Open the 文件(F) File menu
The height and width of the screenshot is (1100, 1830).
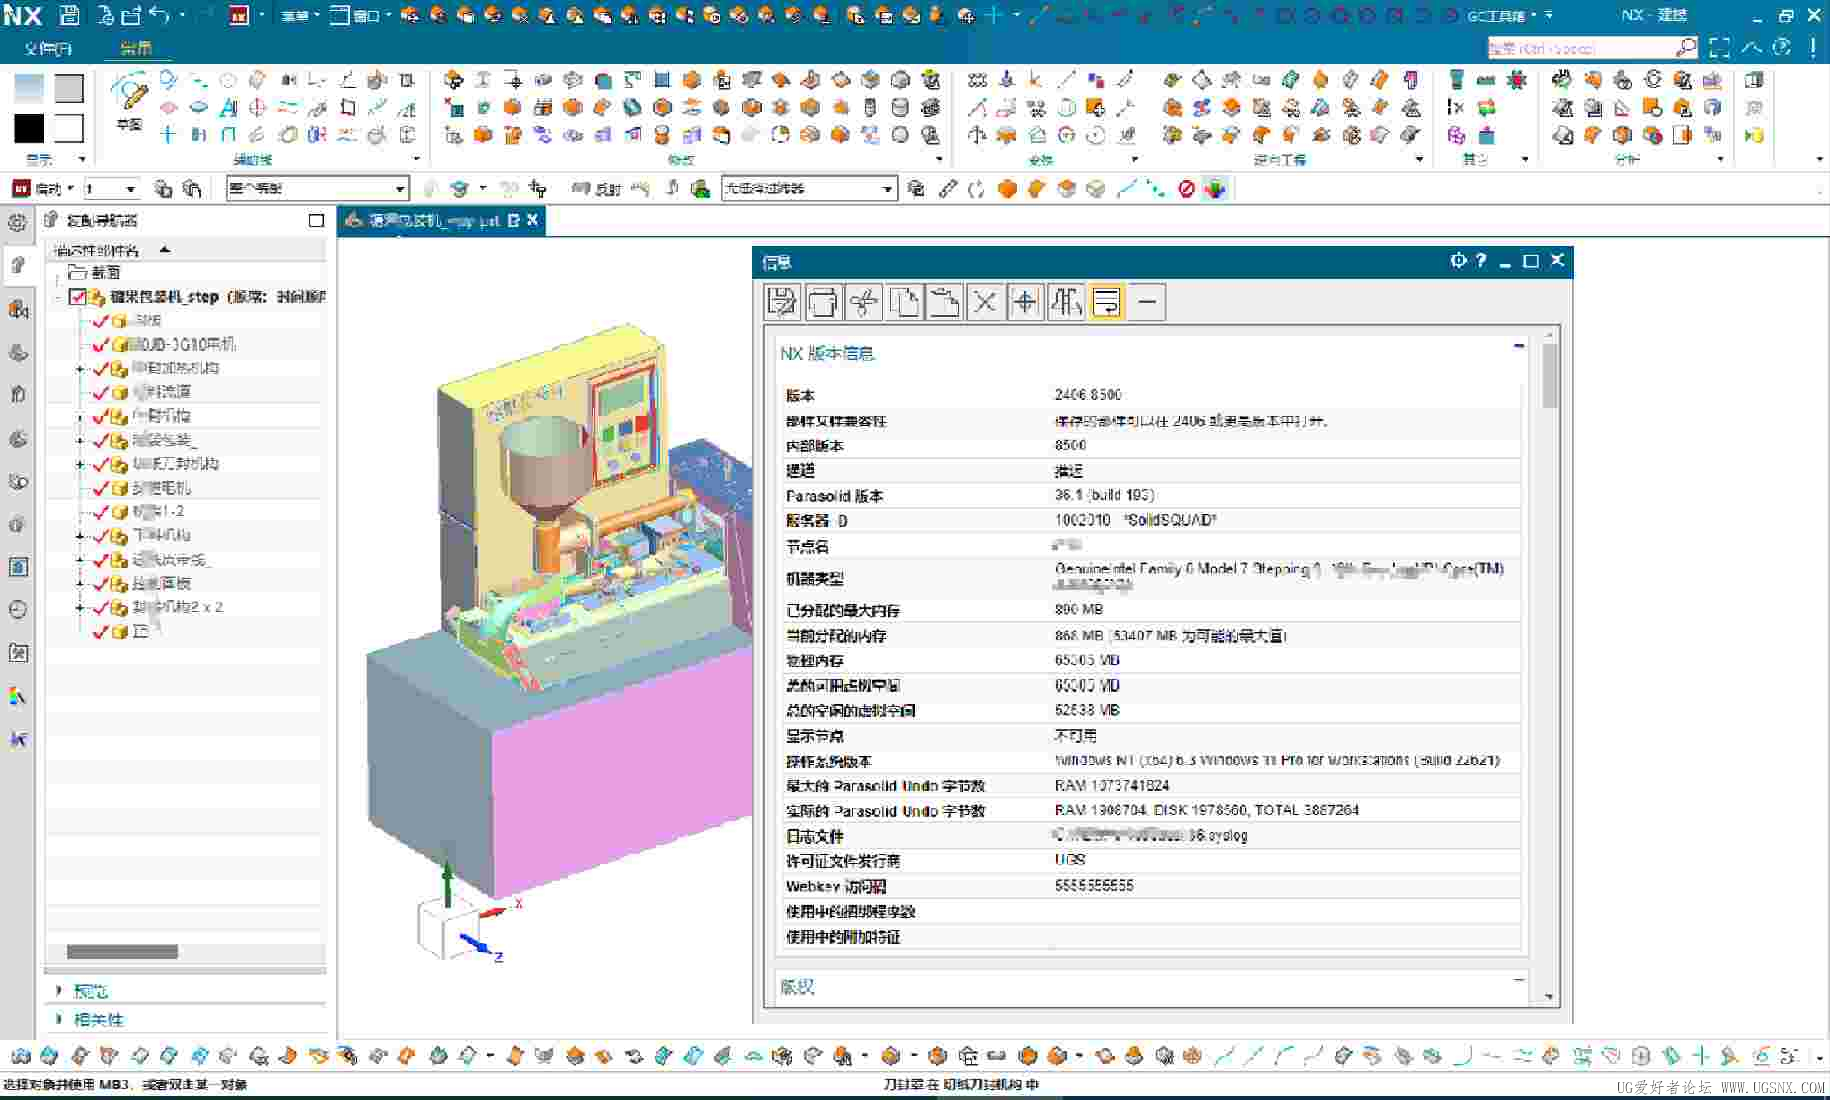click(47, 48)
